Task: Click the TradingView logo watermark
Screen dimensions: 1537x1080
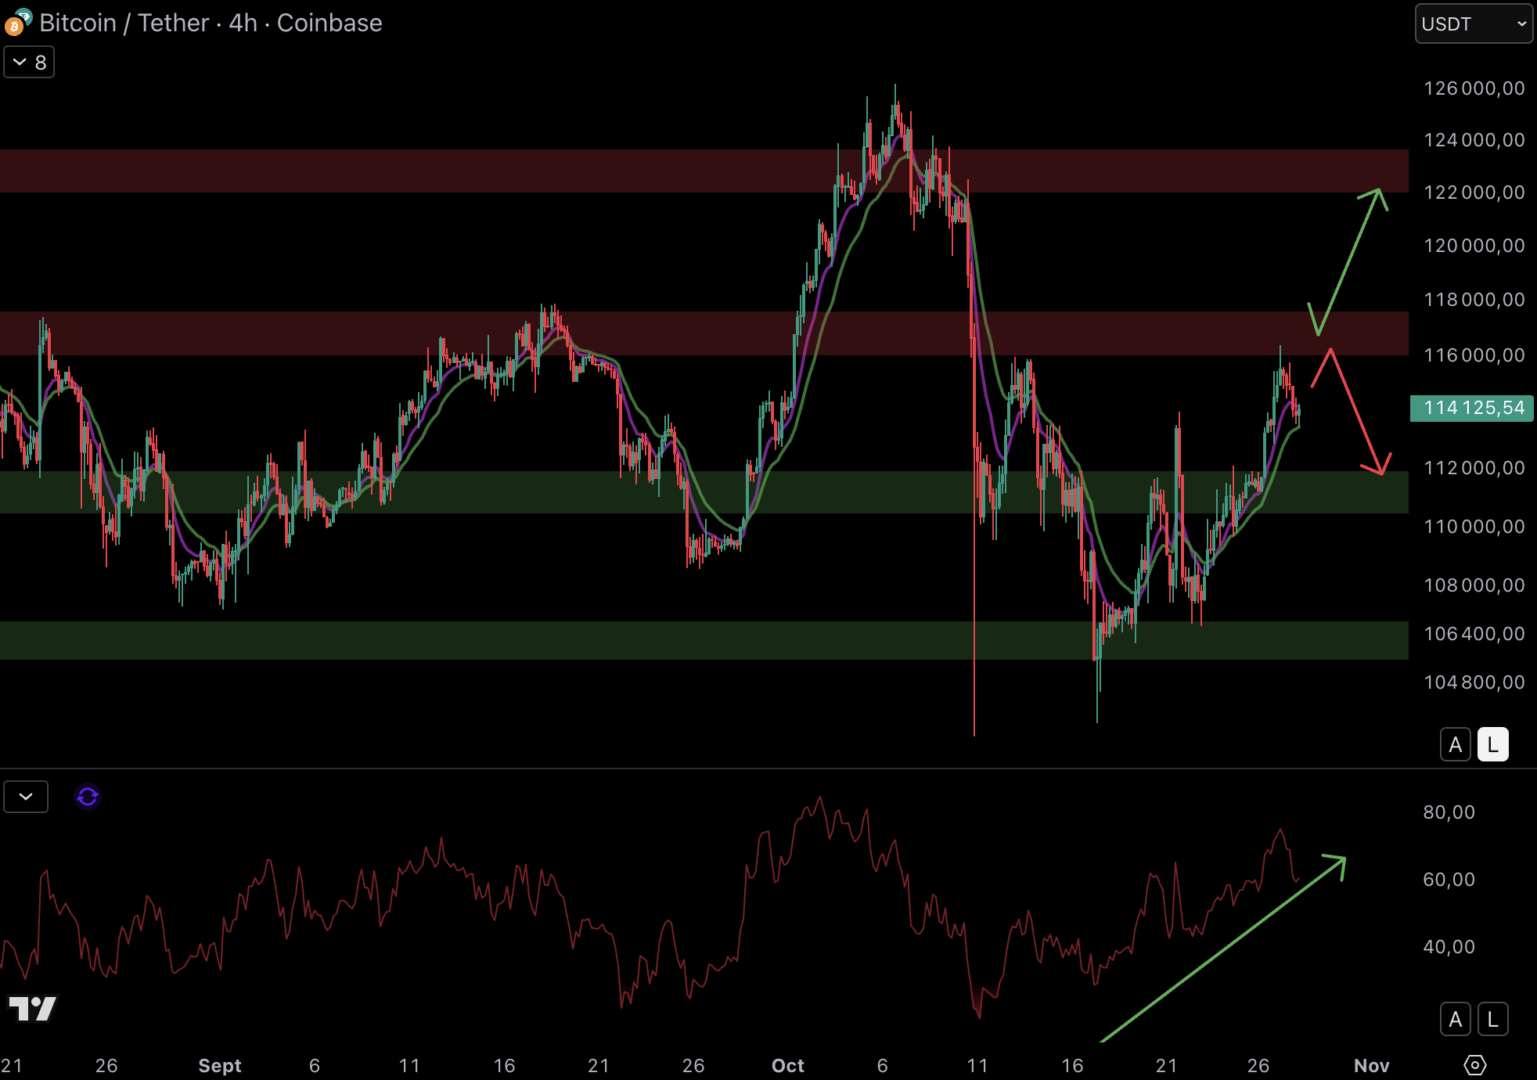Action: click(33, 1008)
